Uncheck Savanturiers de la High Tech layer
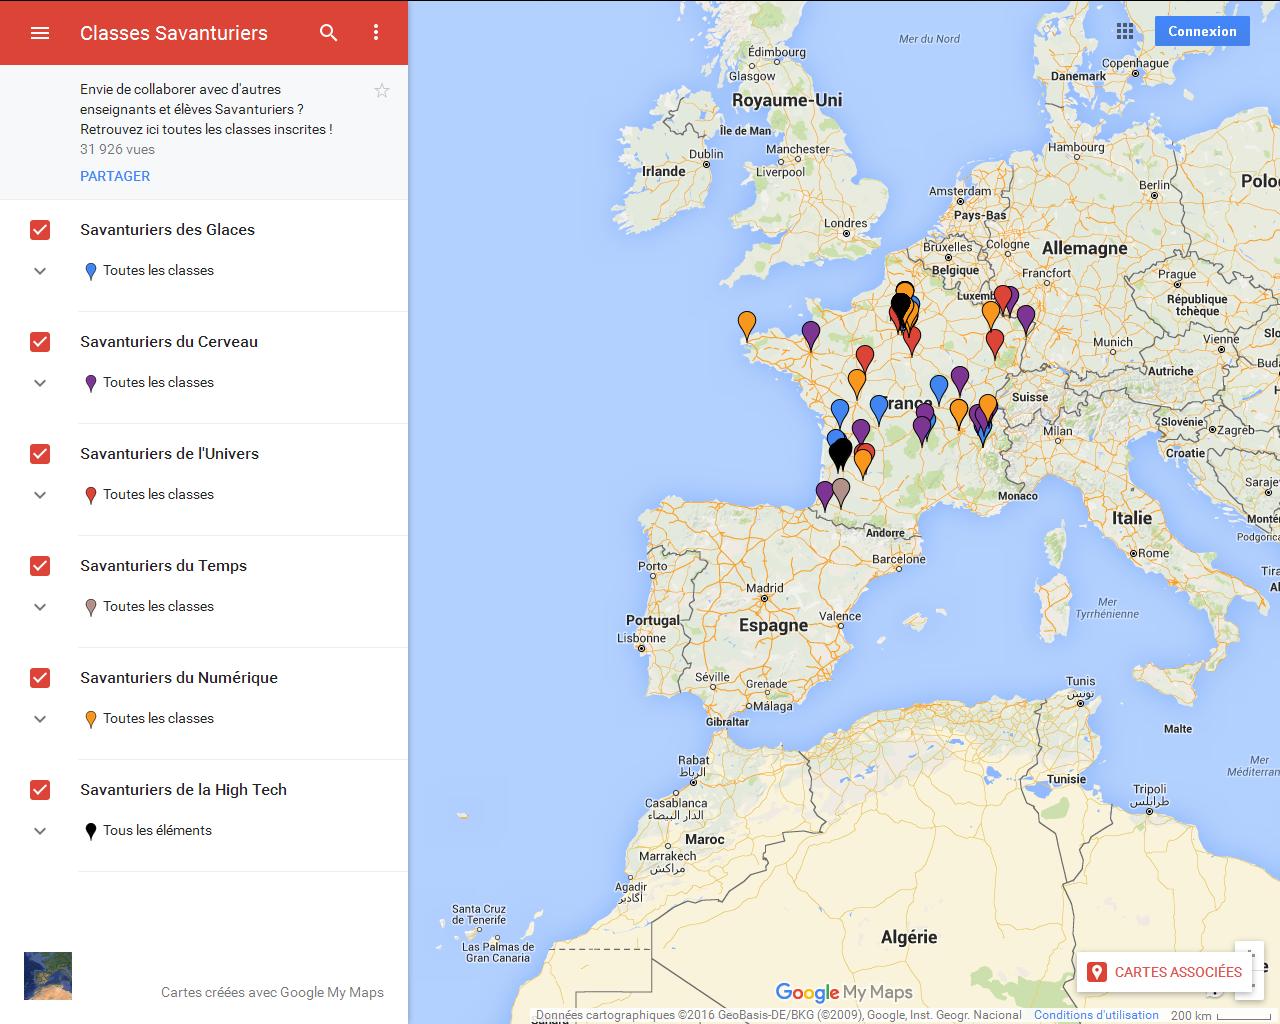 40,790
